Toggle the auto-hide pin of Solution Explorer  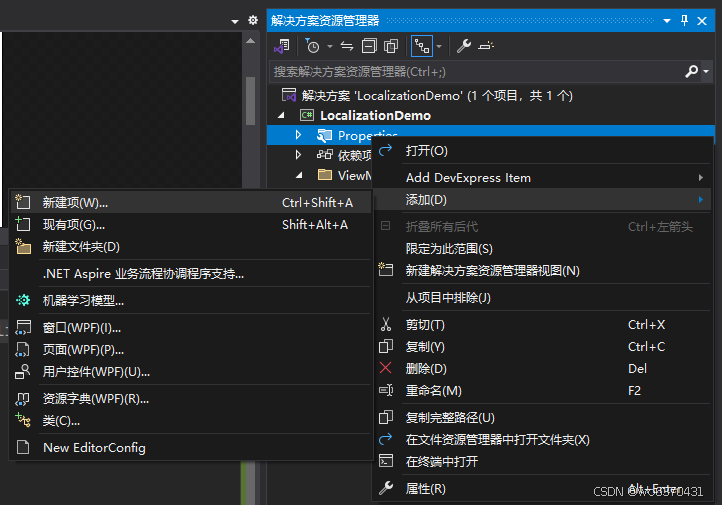point(684,21)
